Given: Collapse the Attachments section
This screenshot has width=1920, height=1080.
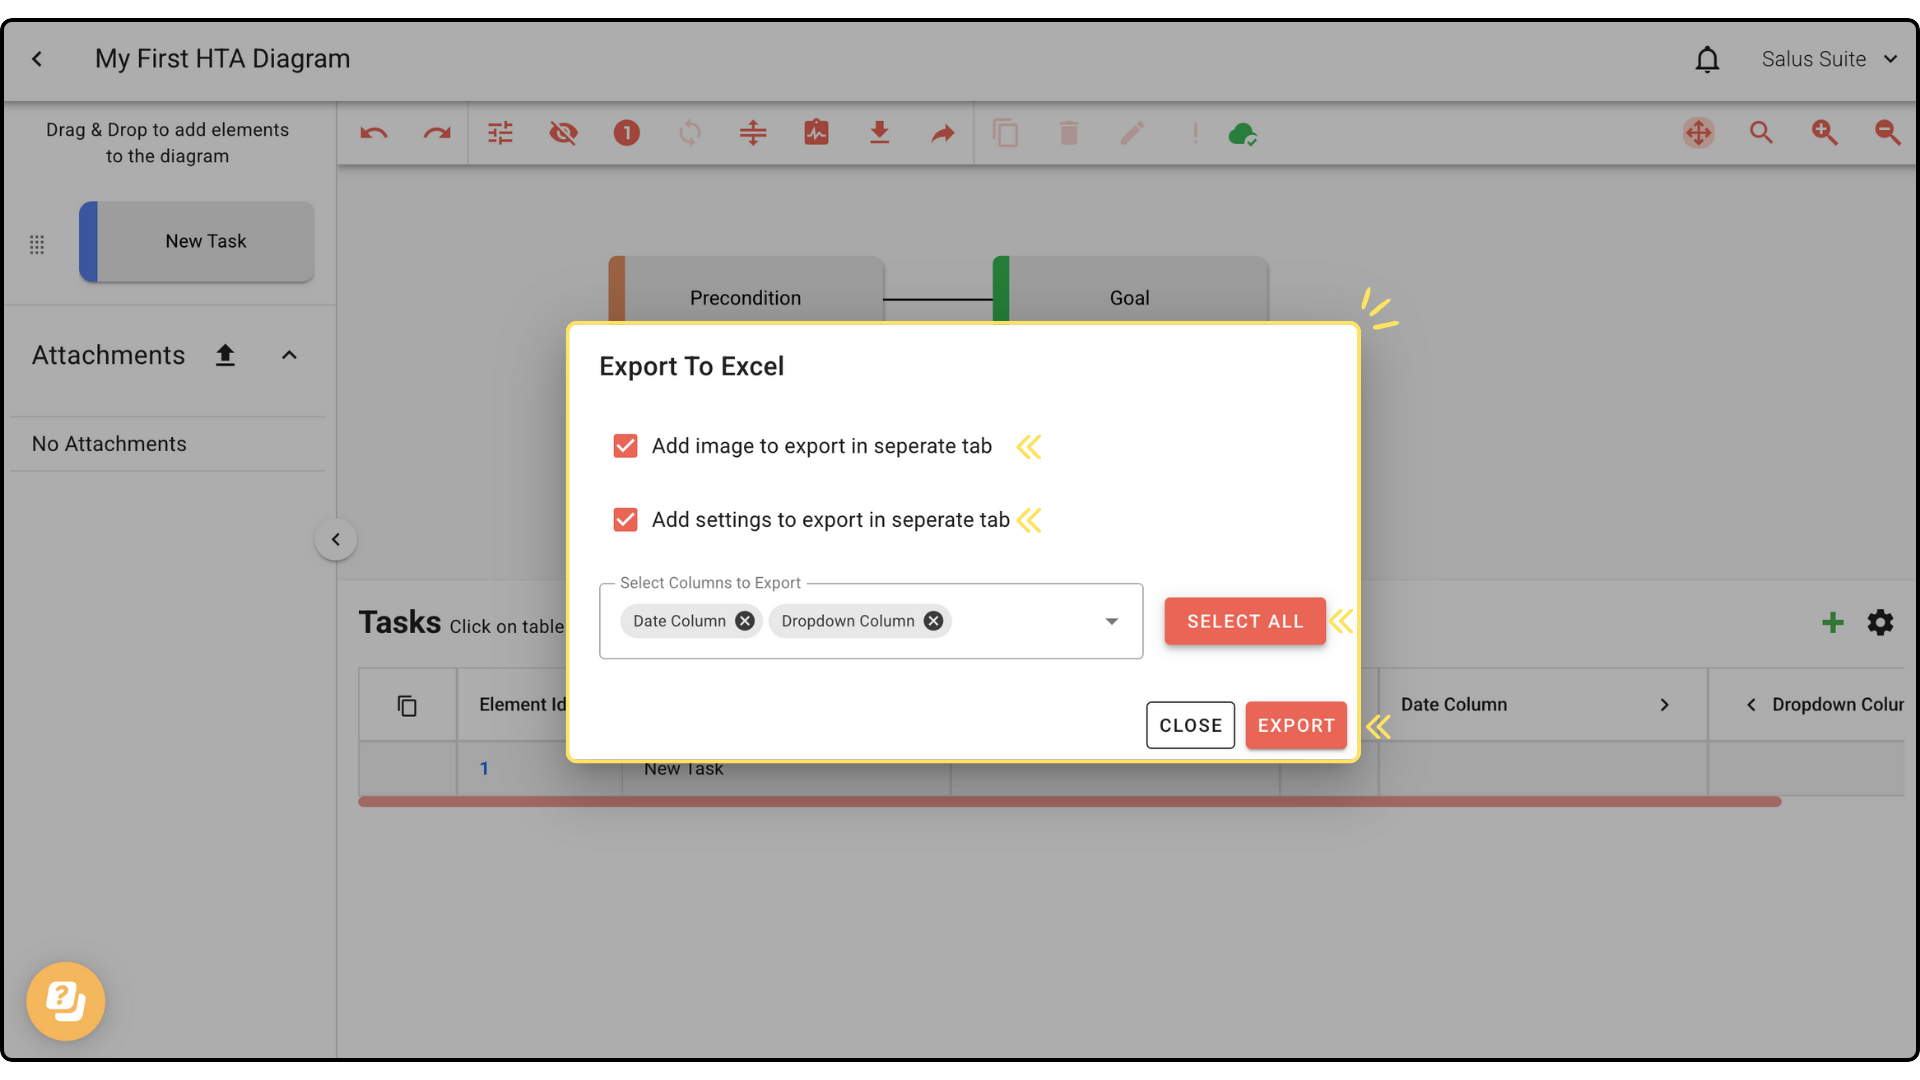Looking at the screenshot, I should pos(289,355).
